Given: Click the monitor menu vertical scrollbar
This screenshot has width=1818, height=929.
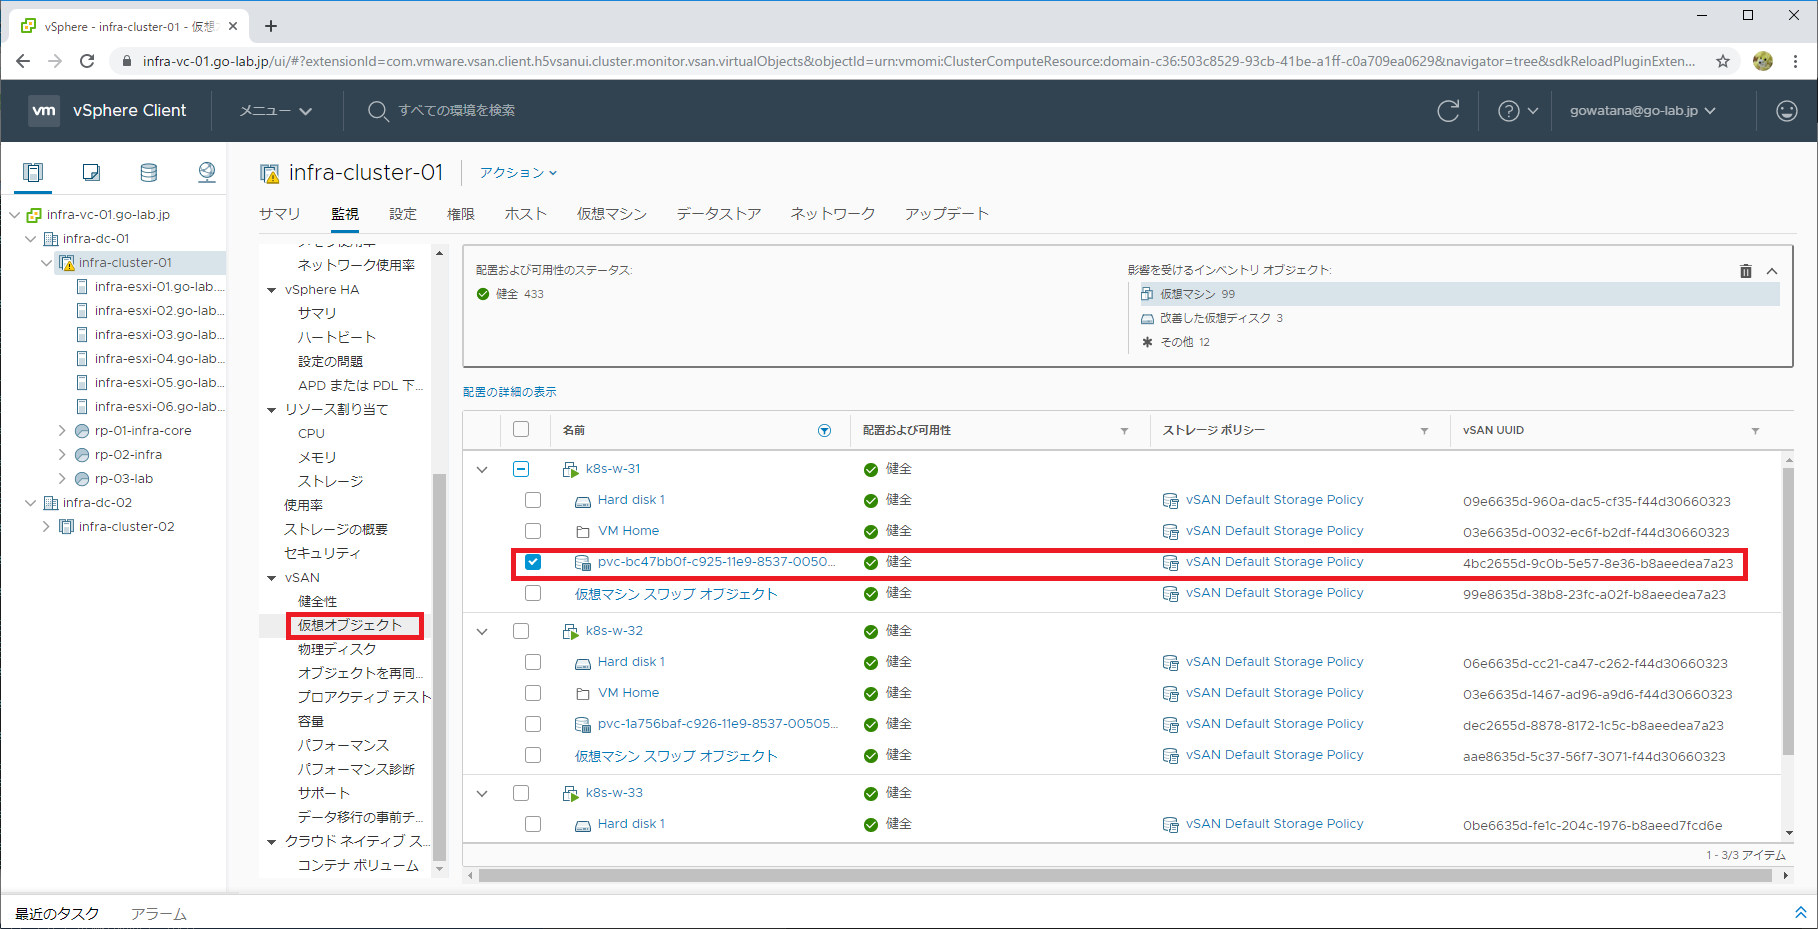Looking at the screenshot, I should (x=439, y=665).
